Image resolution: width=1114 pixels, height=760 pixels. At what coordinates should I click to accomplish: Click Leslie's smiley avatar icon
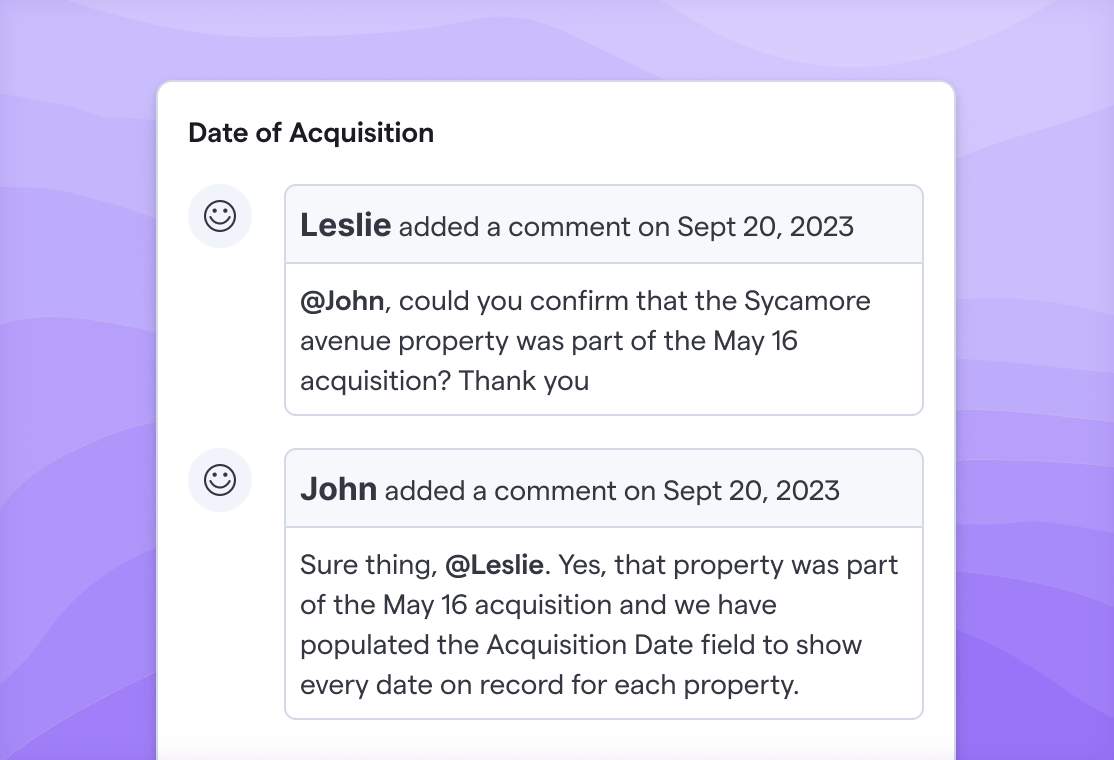coord(220,216)
